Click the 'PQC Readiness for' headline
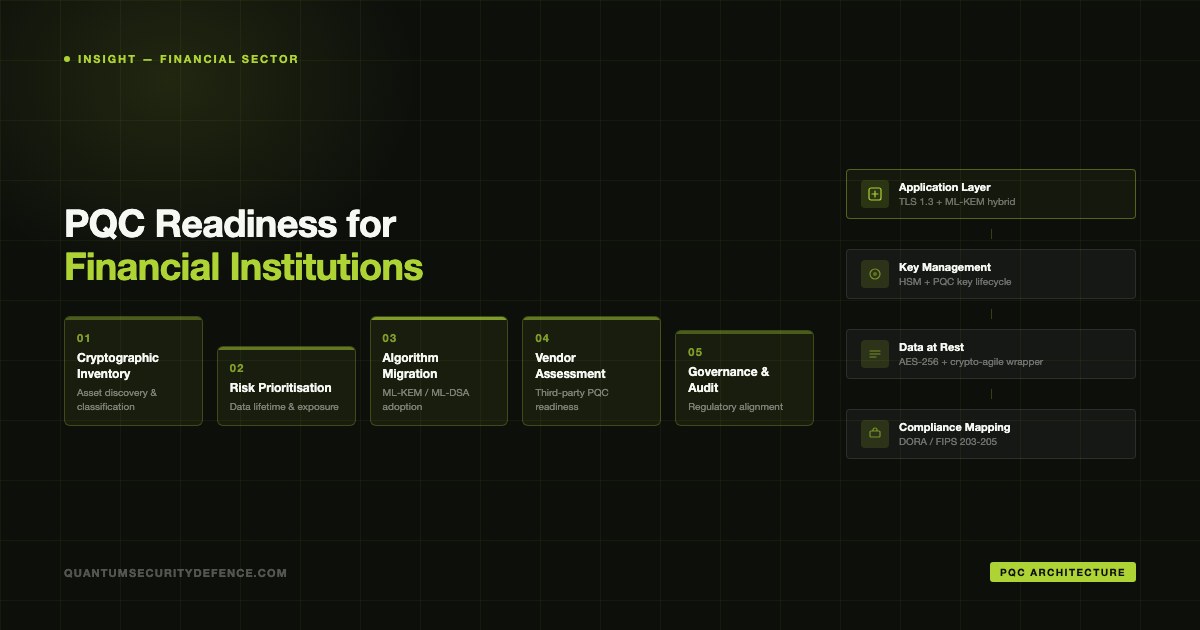 (230, 224)
